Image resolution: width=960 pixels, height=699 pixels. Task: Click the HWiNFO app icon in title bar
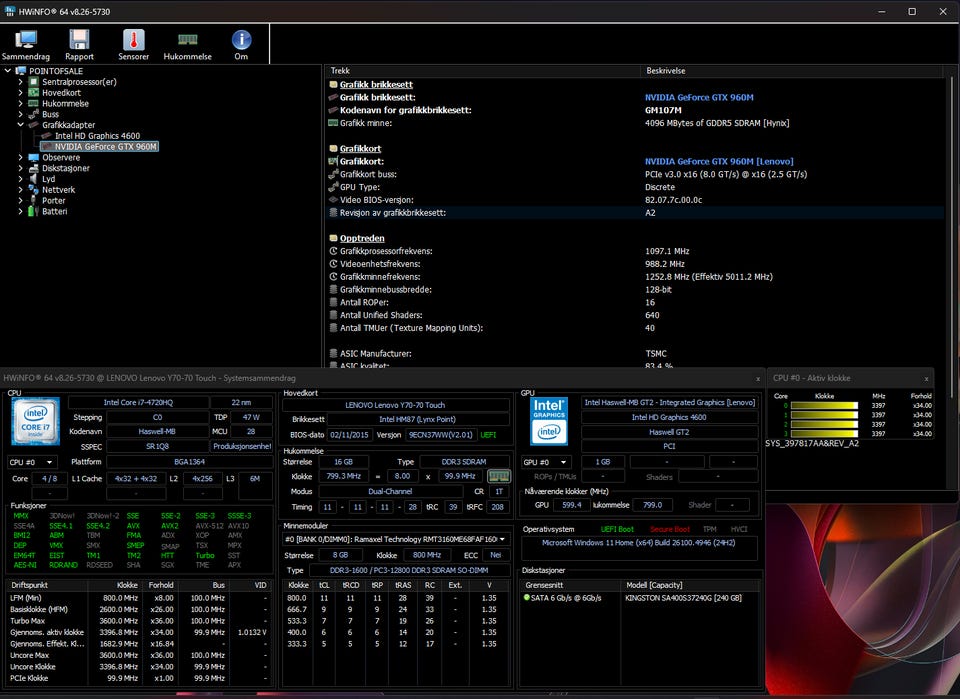[10, 11]
